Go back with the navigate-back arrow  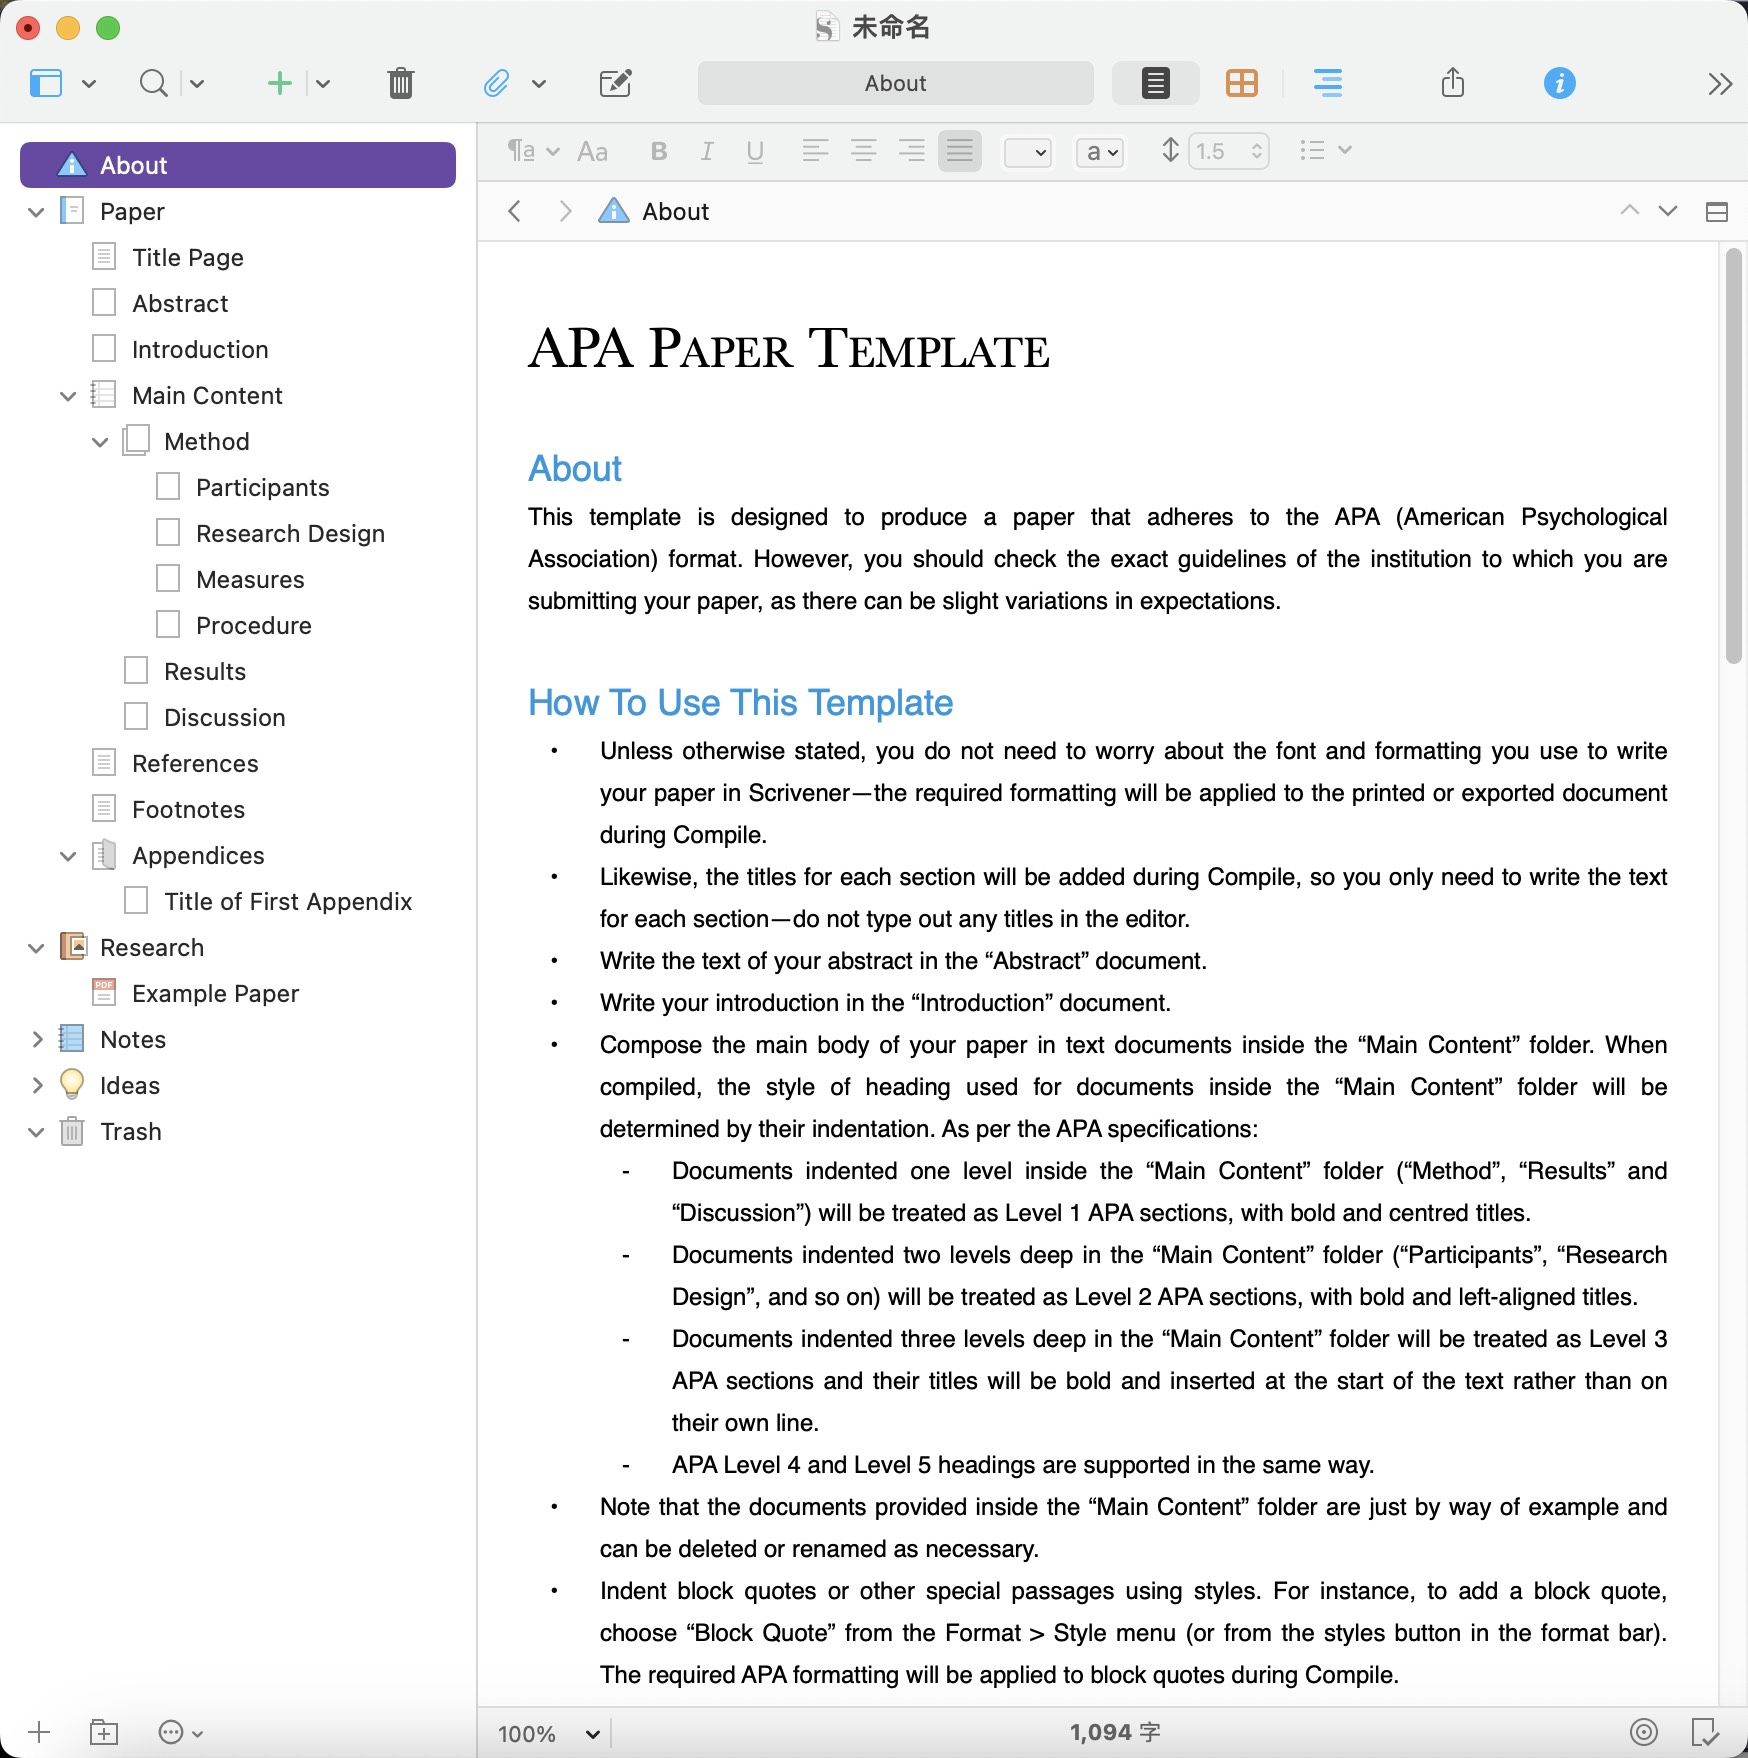(515, 211)
